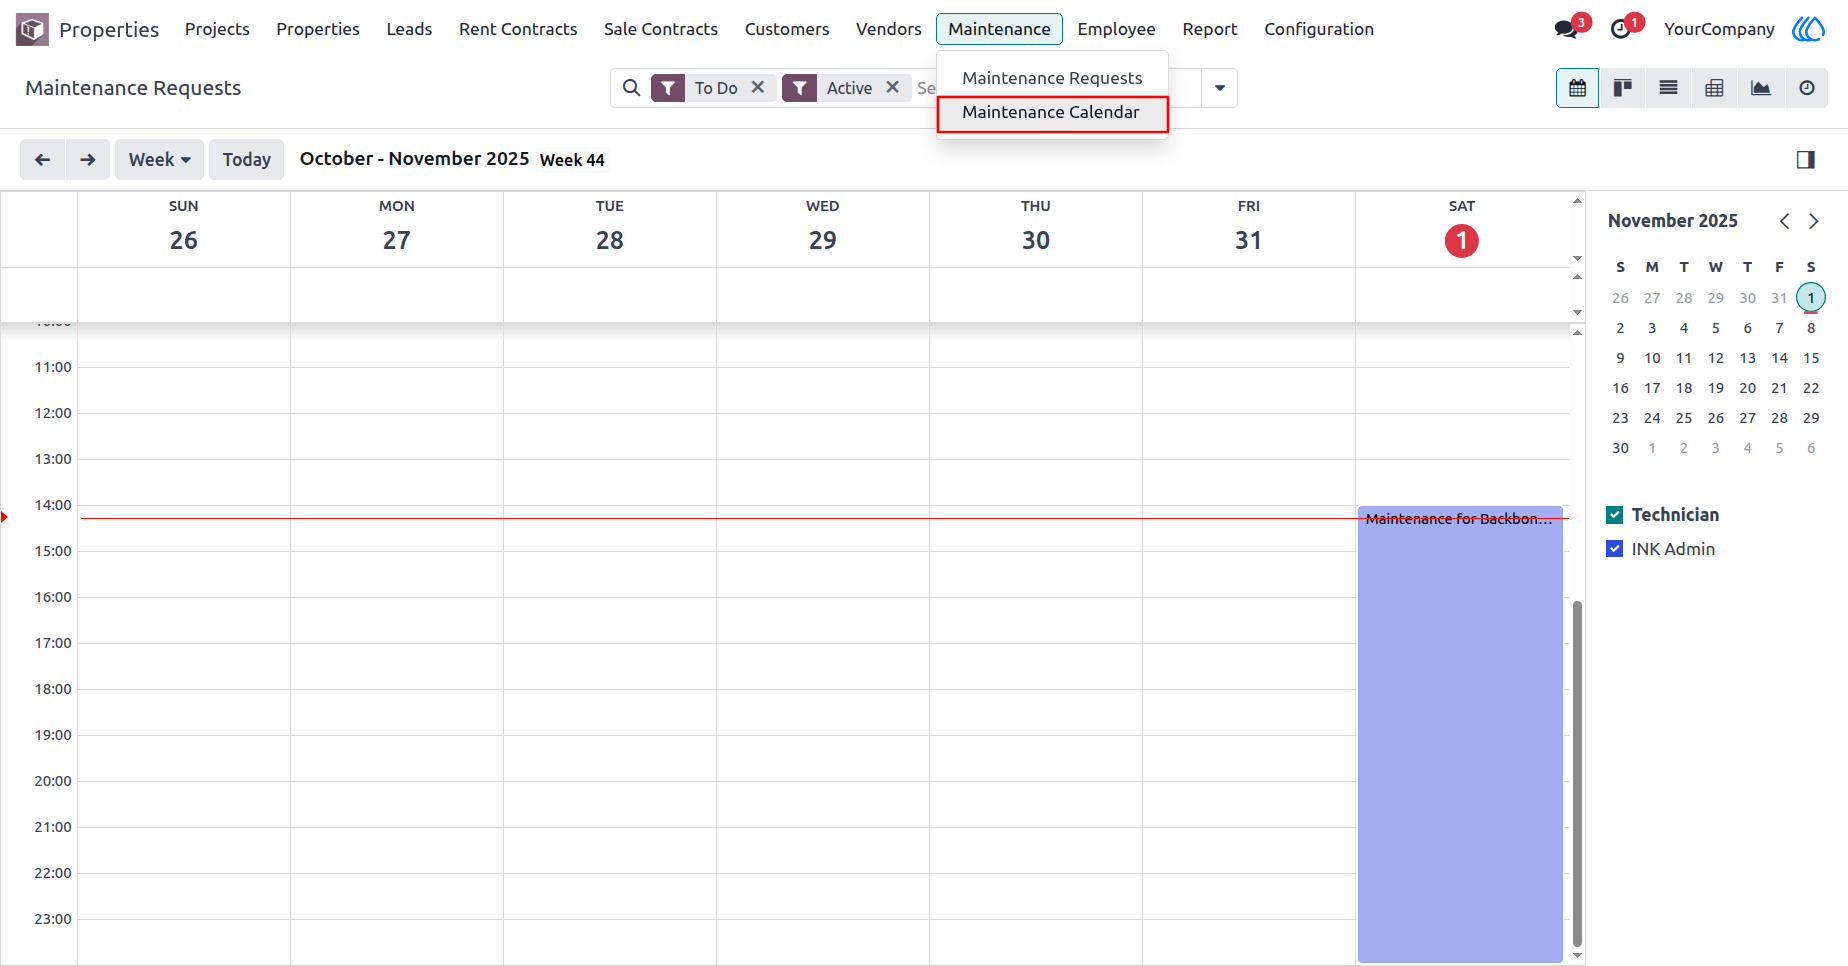Go to next week arrow
1848x966 pixels.
88,159
